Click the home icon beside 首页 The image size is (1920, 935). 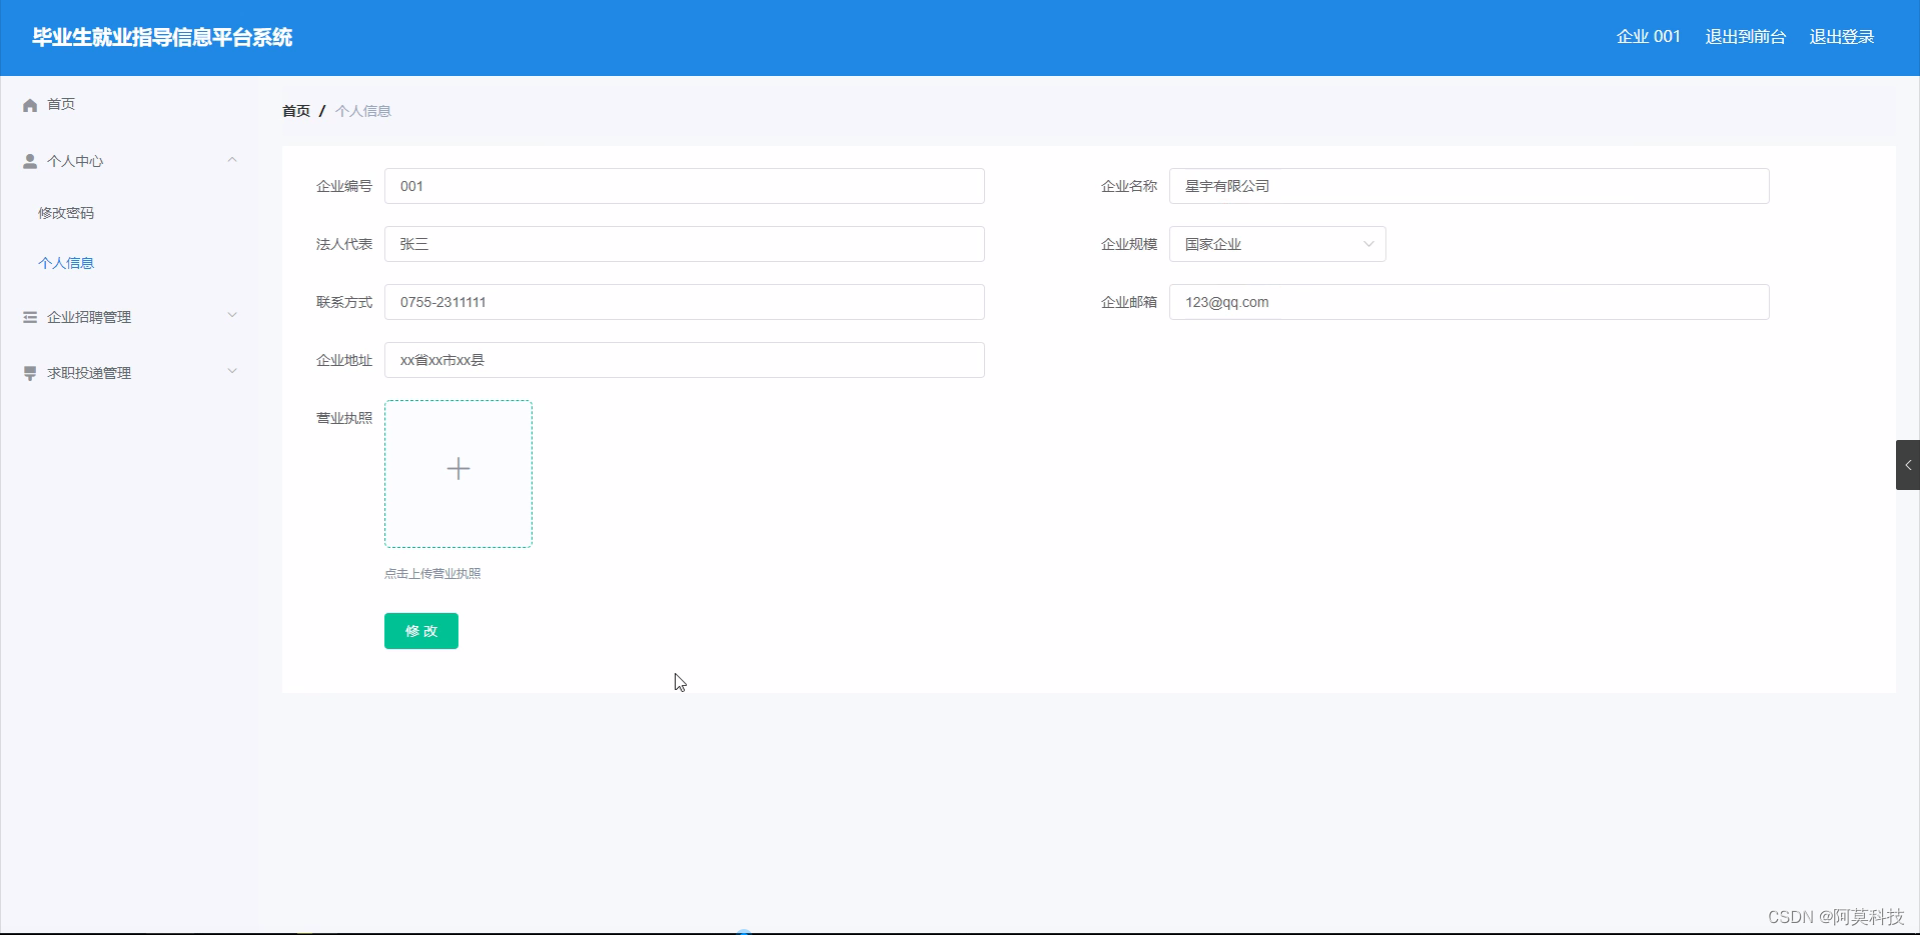[x=29, y=104]
